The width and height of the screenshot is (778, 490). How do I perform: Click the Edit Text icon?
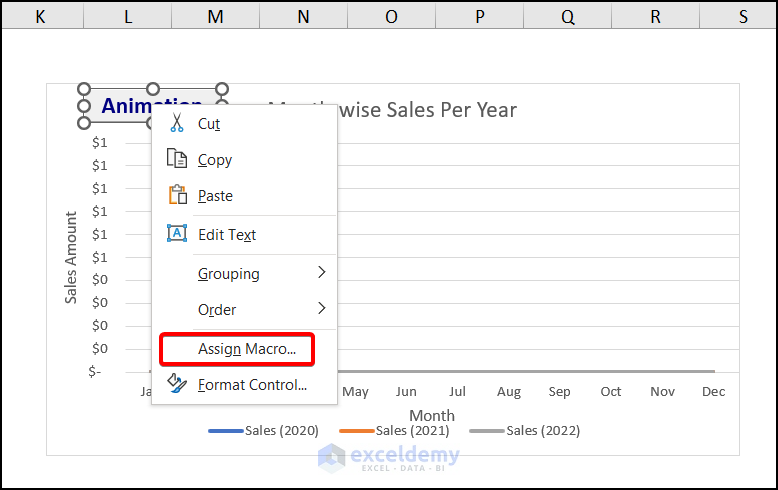[x=177, y=234]
